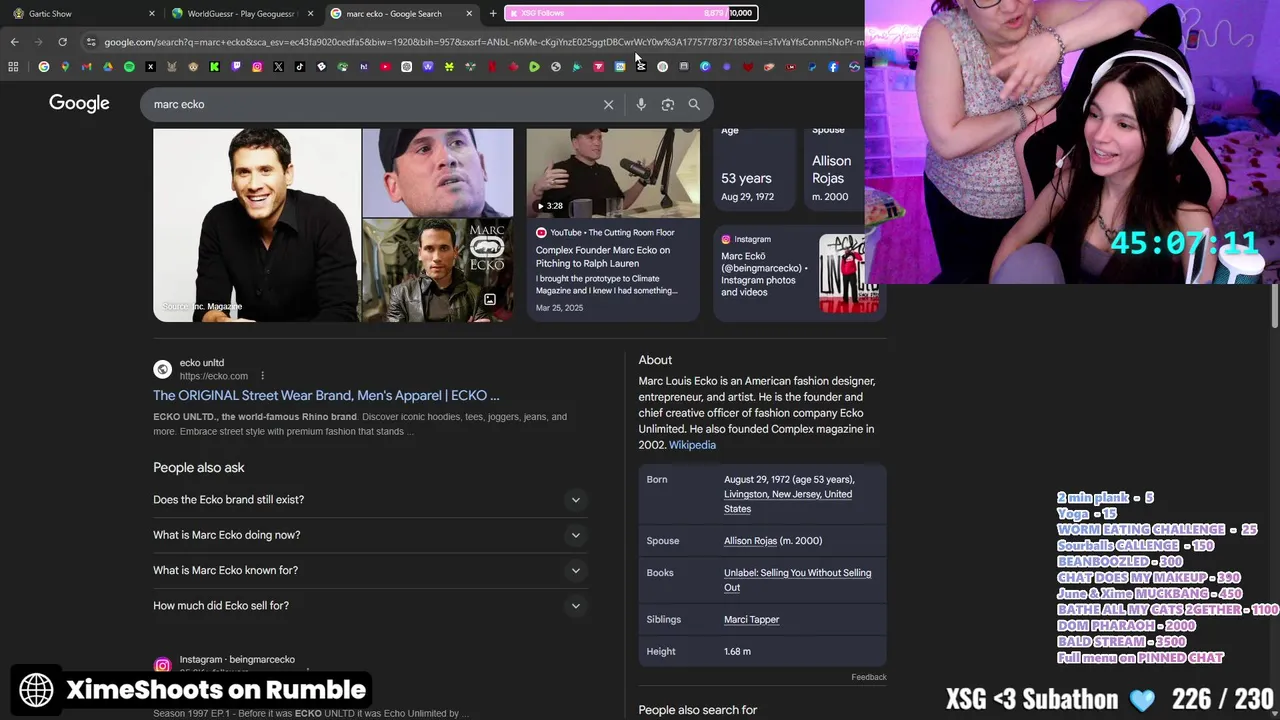This screenshot has width=1280, height=720.
Task: Open the red YouTube bookmark
Action: pos(385,67)
